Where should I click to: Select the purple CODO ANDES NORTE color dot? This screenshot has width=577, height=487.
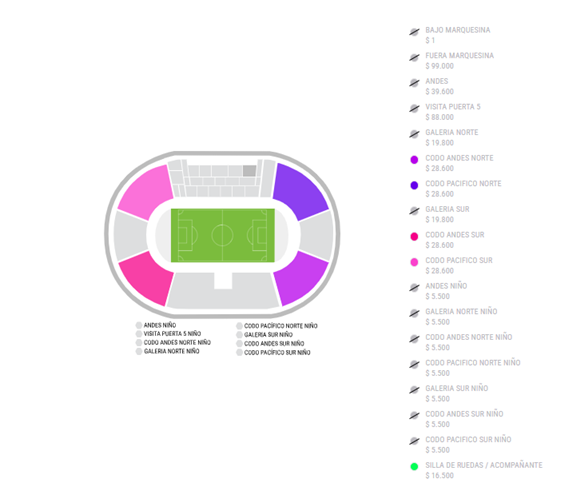[414, 160]
